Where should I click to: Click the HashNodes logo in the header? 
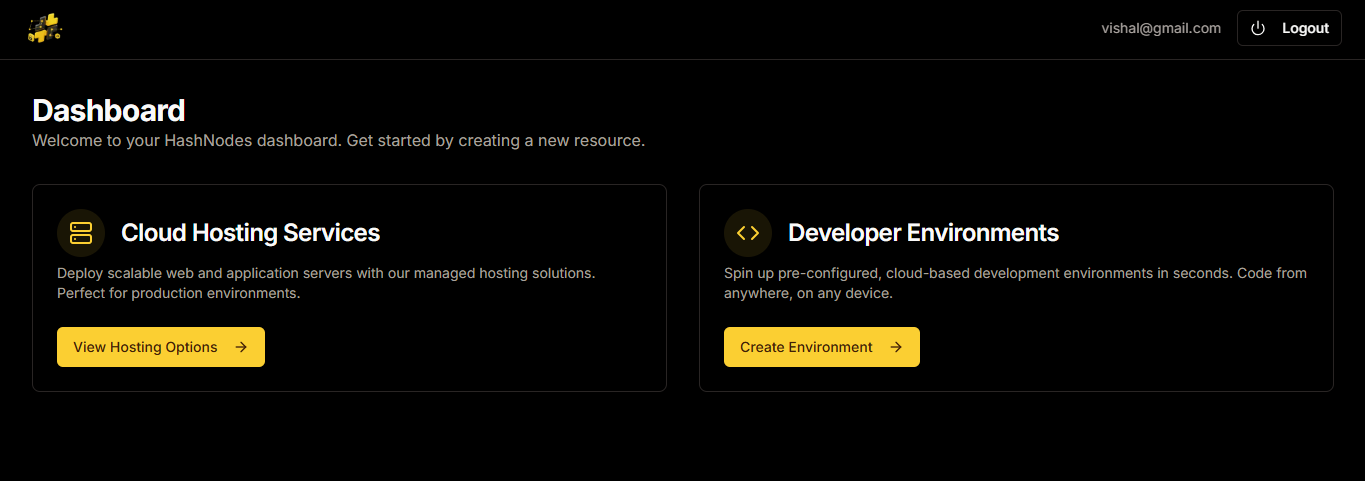tap(45, 28)
